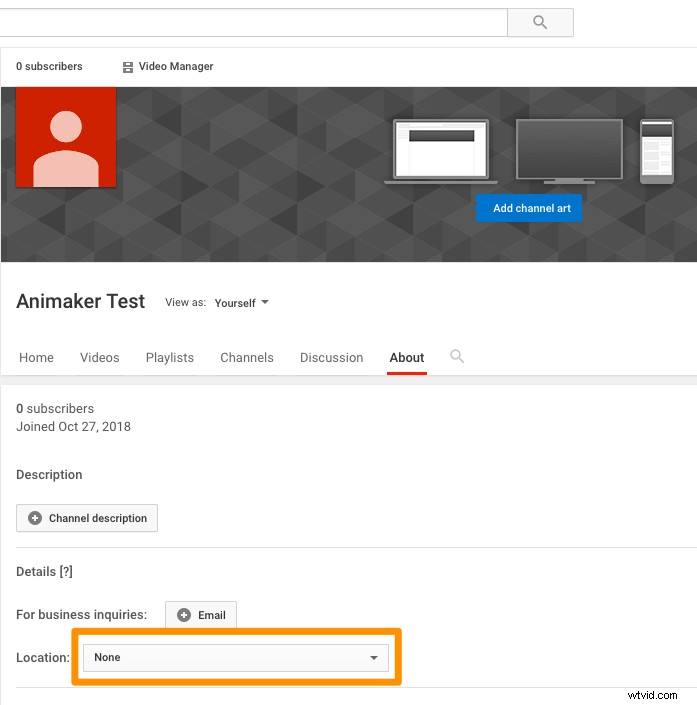
Task: Click the plus icon on Email button
Action: click(184, 615)
